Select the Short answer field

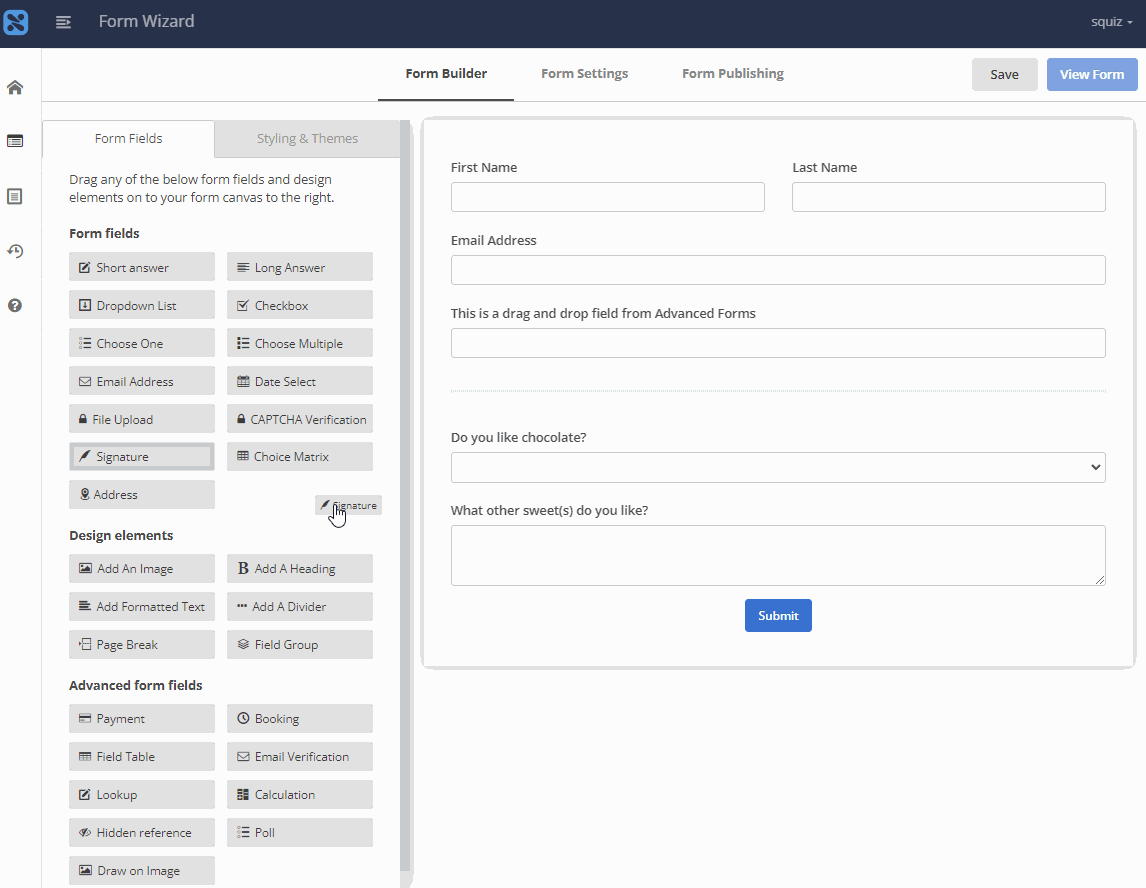142,267
